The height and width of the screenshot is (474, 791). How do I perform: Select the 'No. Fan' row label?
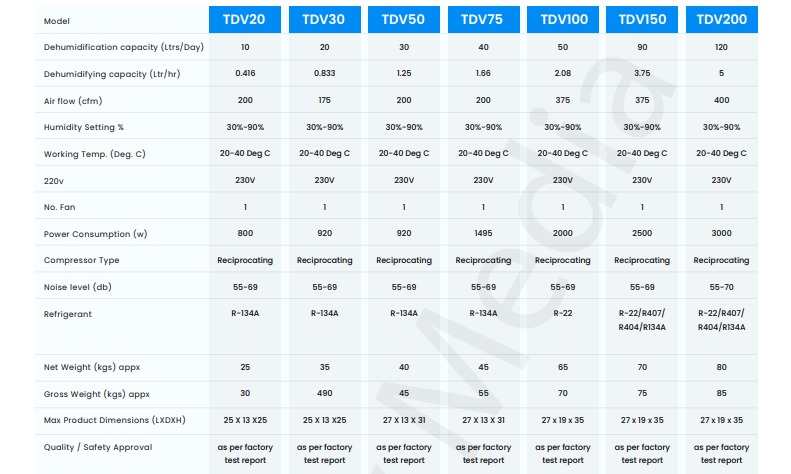coord(60,207)
